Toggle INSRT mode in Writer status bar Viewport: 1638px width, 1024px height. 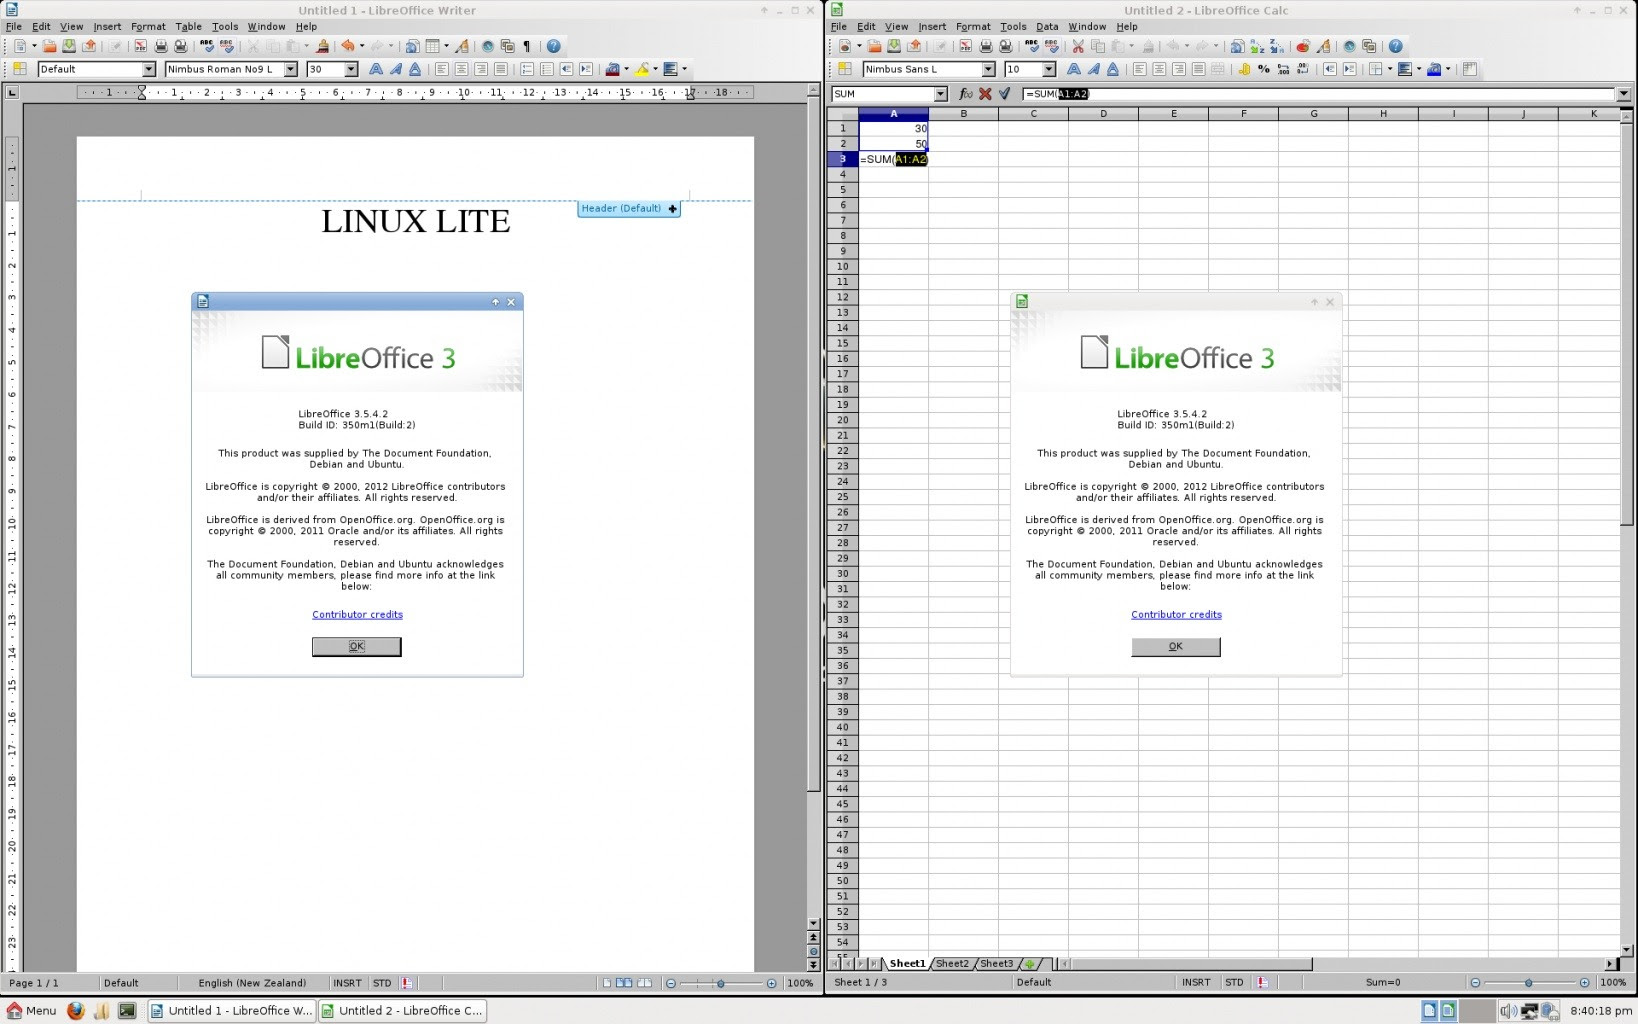[347, 983]
